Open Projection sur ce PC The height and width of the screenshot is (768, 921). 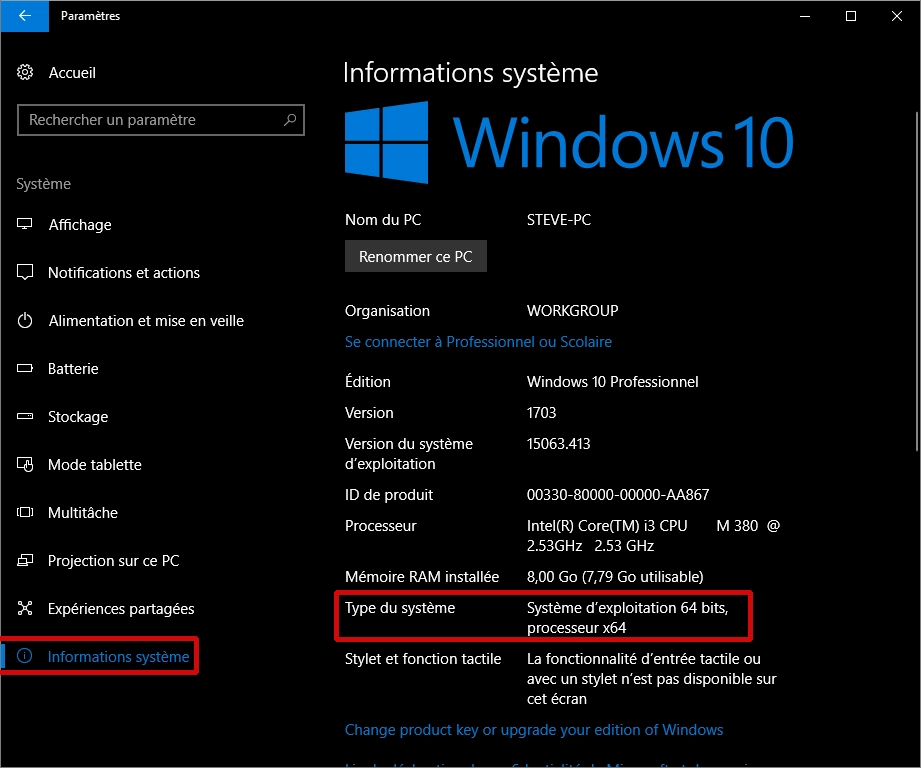click(x=113, y=561)
